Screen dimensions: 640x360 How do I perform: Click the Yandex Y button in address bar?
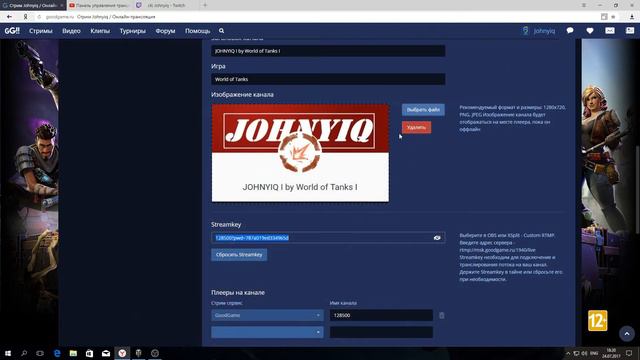click(25, 17)
